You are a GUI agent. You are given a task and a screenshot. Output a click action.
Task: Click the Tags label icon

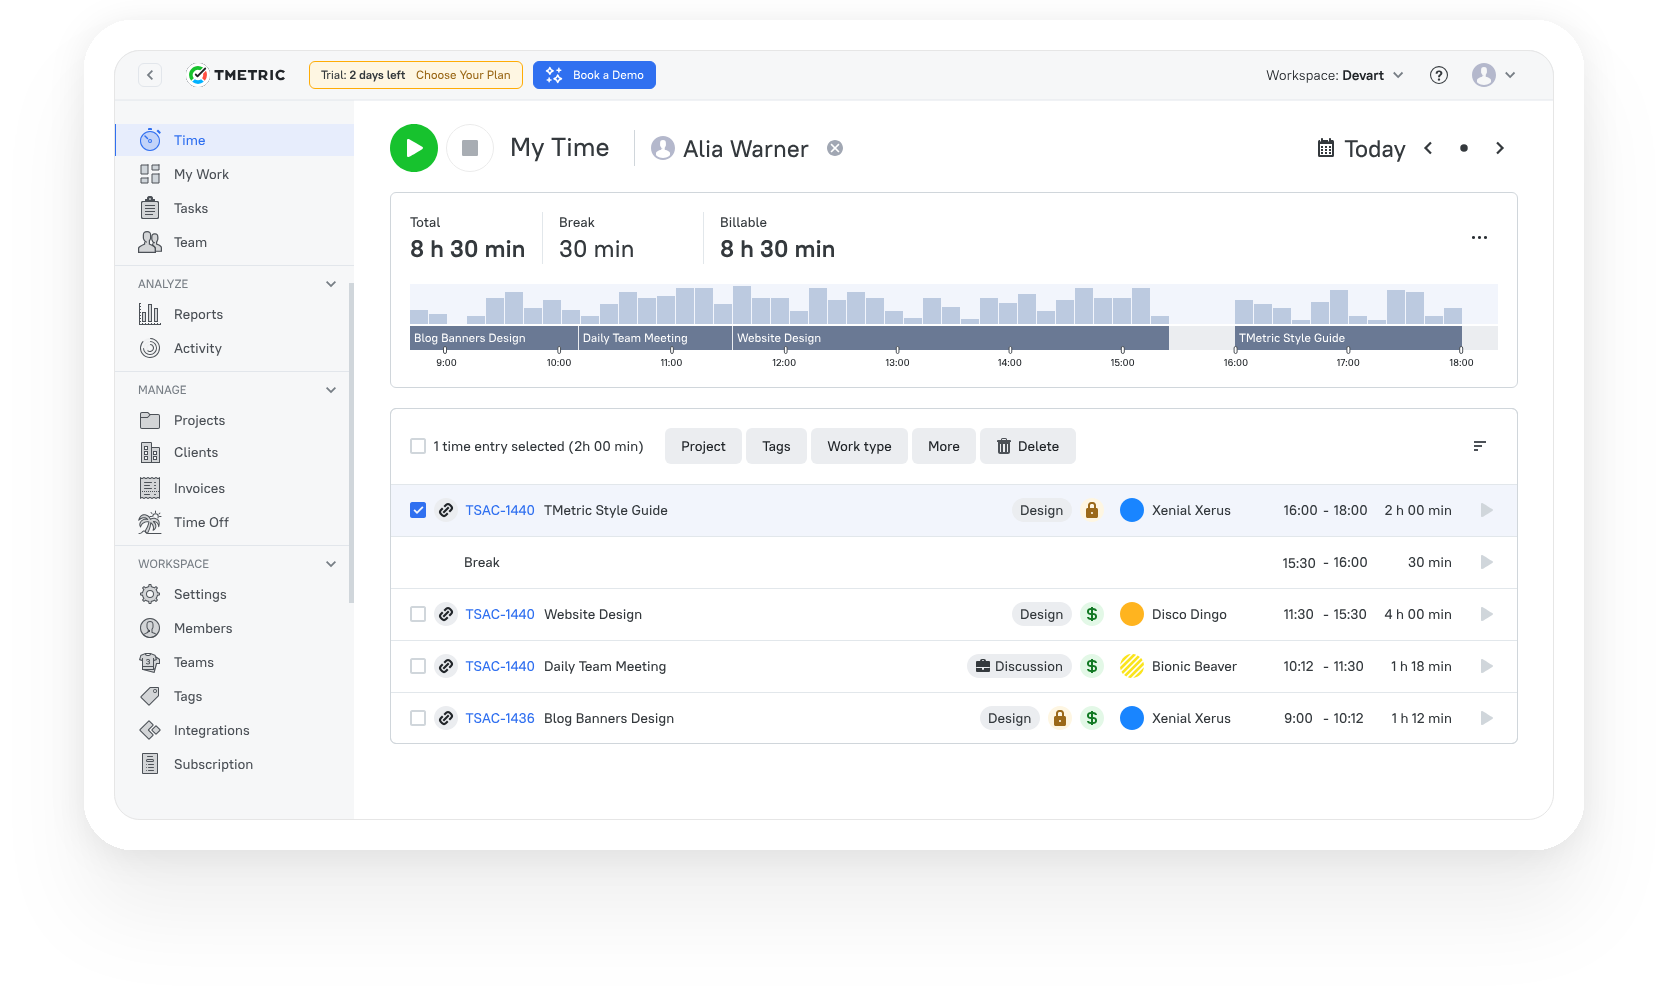[x=150, y=696]
